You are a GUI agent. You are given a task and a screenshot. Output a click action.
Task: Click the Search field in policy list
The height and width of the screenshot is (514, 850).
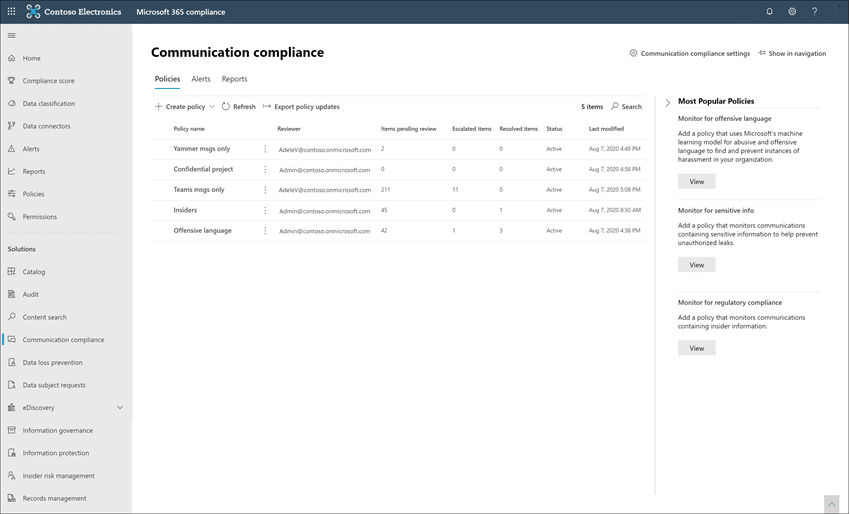pyautogui.click(x=626, y=107)
